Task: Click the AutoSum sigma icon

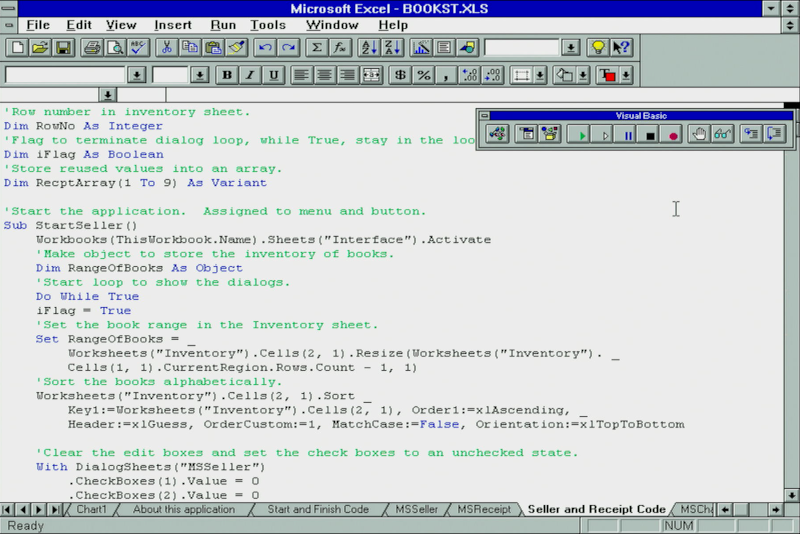Action: pos(317,47)
